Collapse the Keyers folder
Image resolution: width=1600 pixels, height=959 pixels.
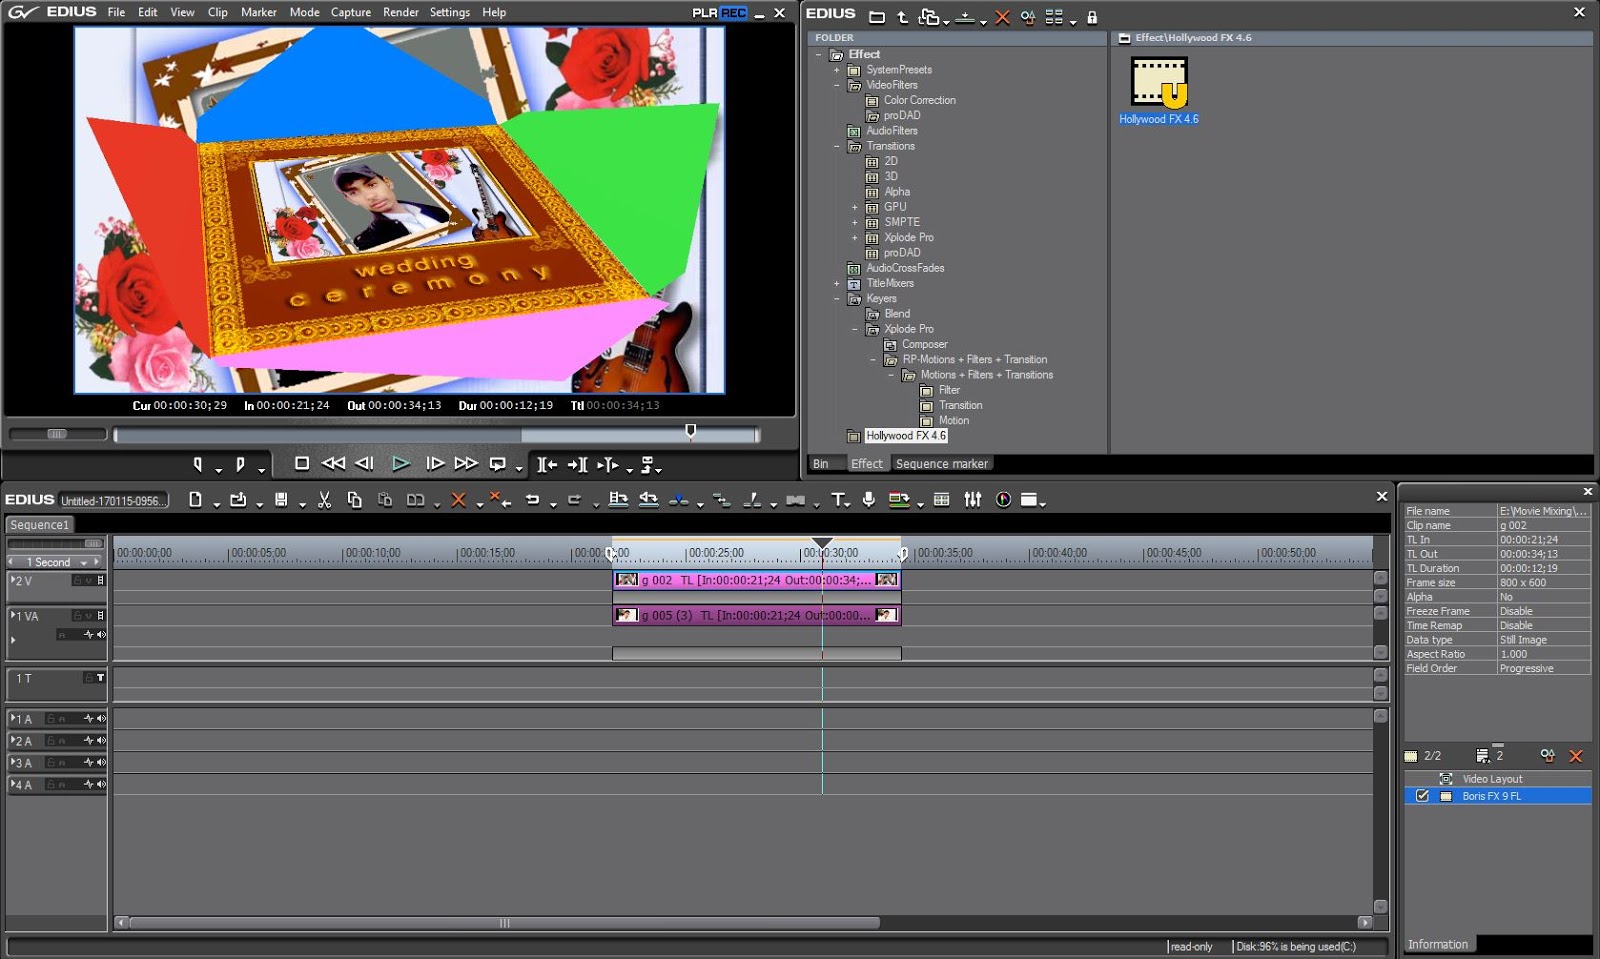(837, 298)
